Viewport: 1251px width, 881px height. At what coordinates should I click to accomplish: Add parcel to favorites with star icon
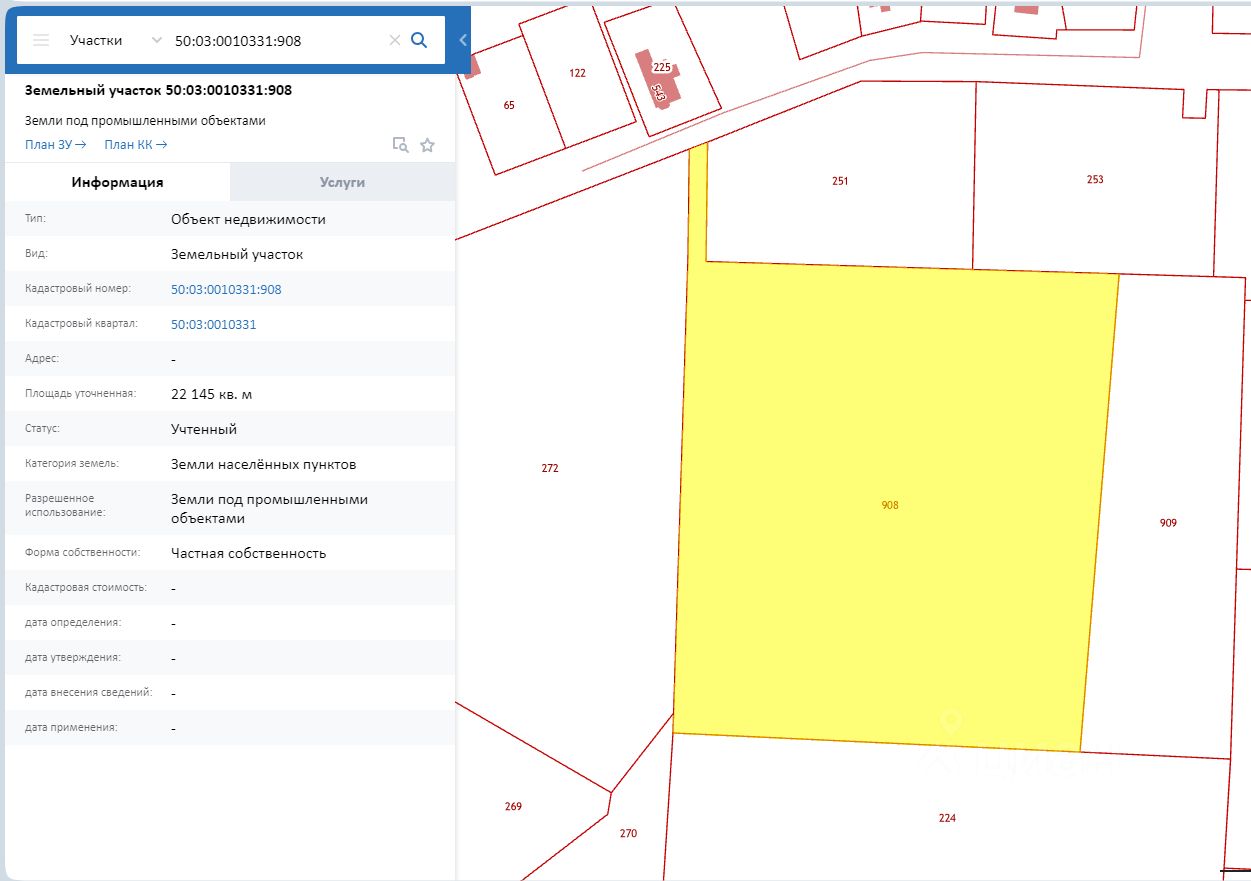pos(427,145)
